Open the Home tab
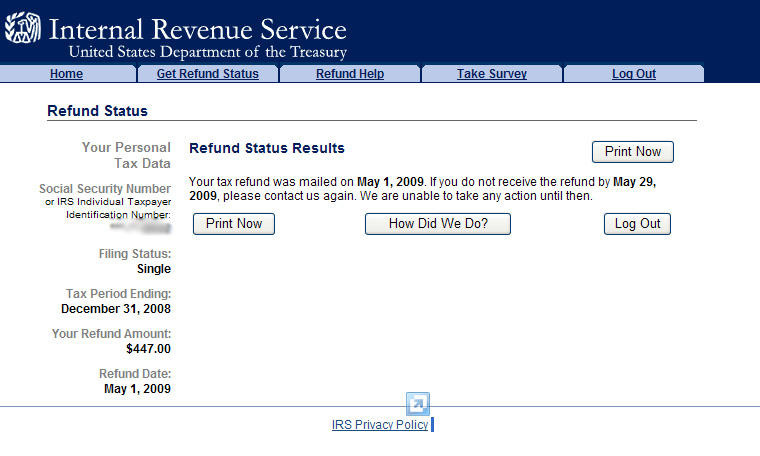 [x=66, y=74]
